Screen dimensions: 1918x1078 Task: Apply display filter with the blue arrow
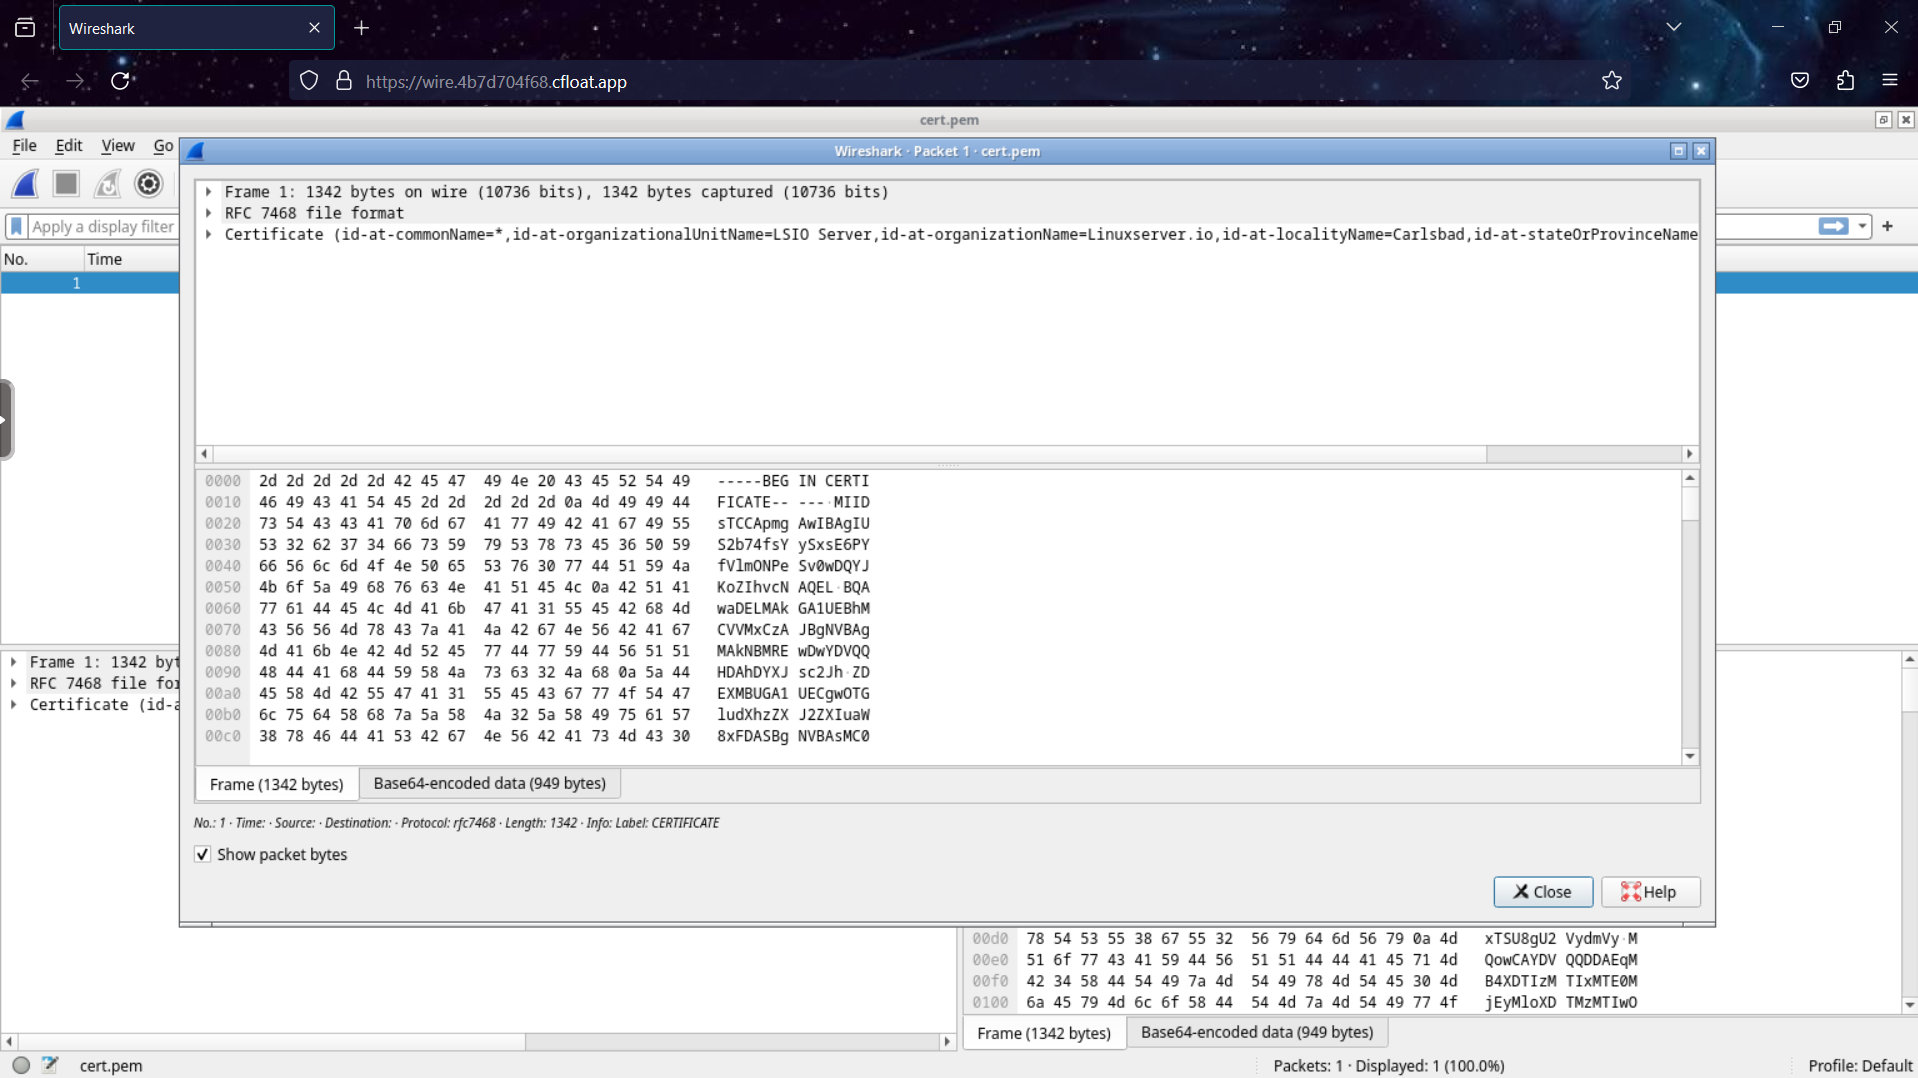1833,226
